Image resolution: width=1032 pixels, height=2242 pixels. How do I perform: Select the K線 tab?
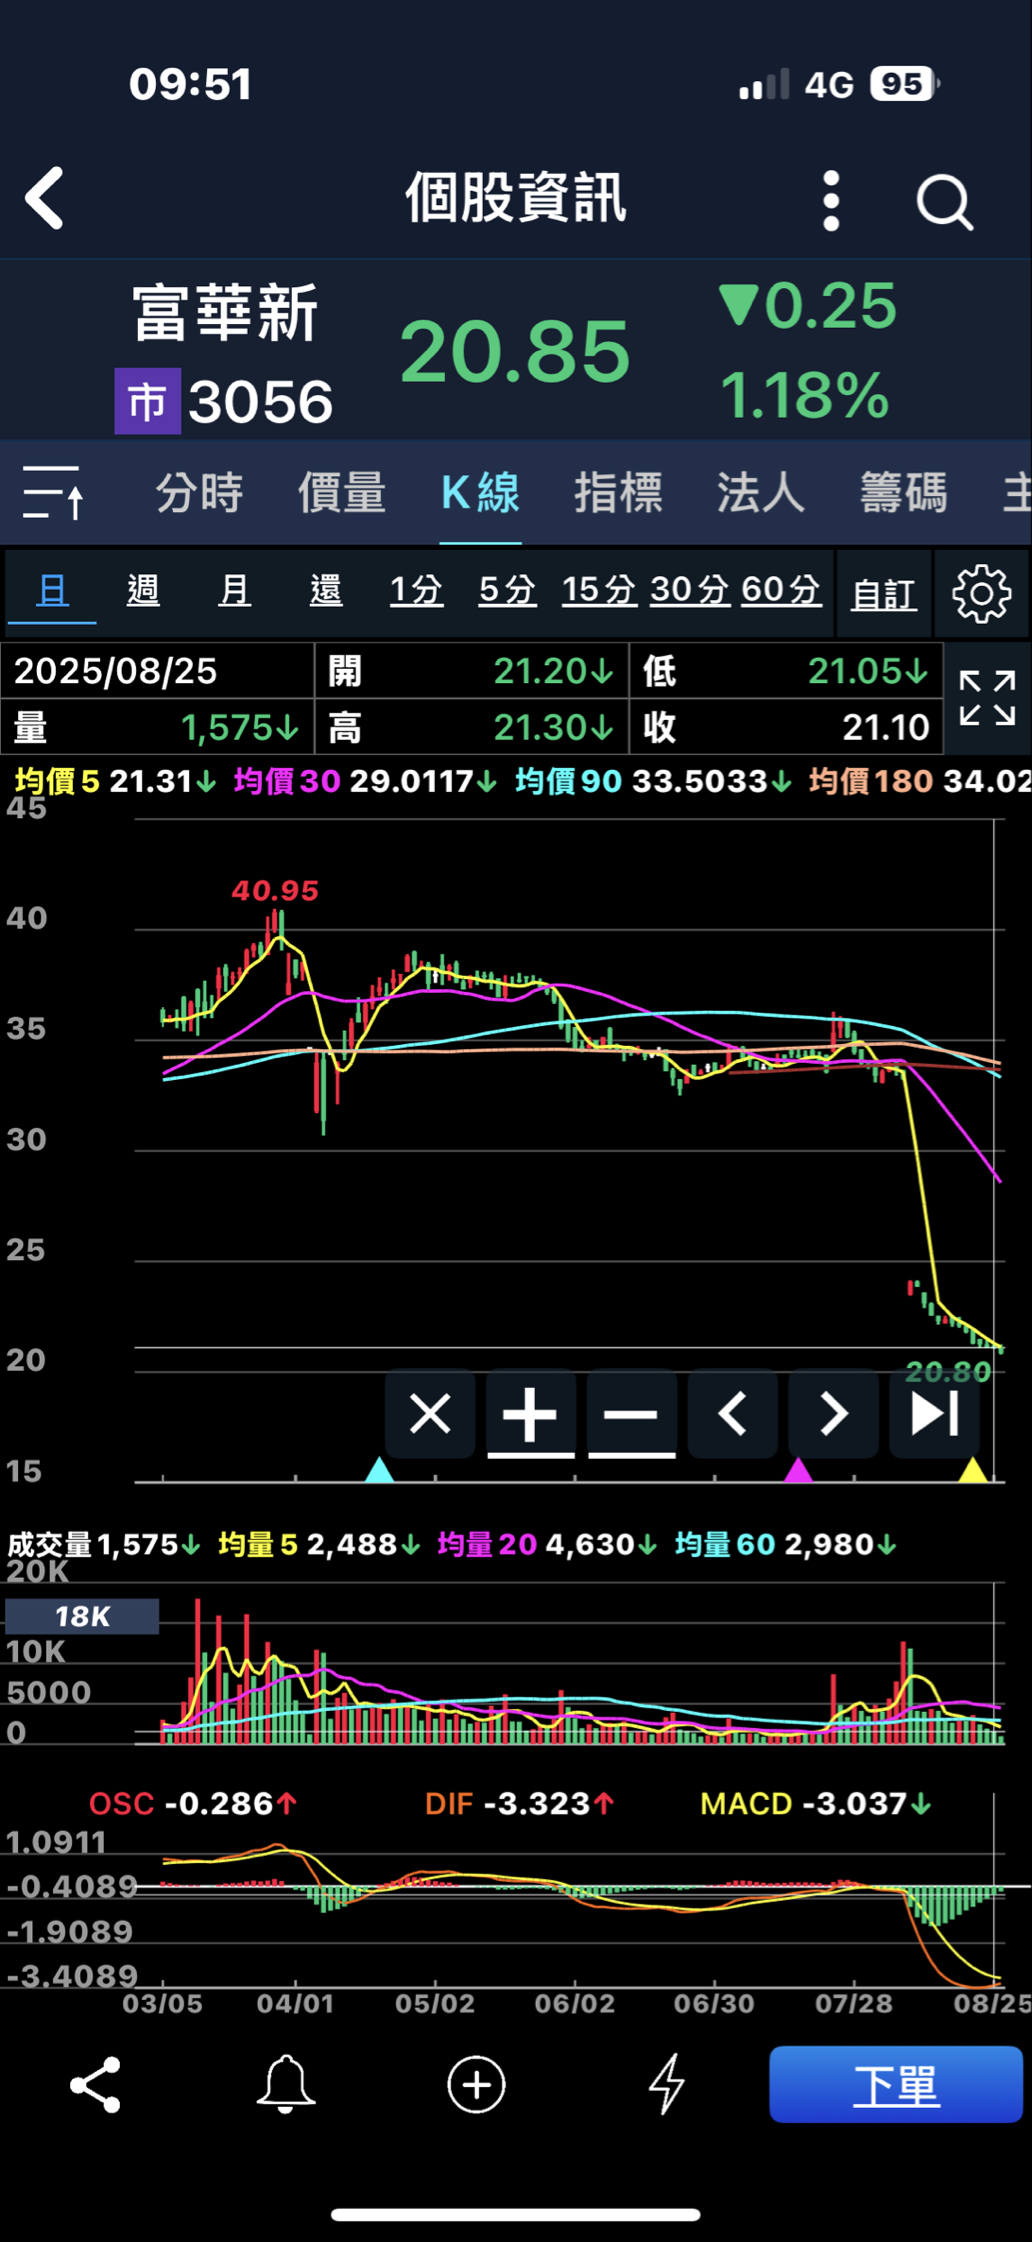[x=481, y=493]
